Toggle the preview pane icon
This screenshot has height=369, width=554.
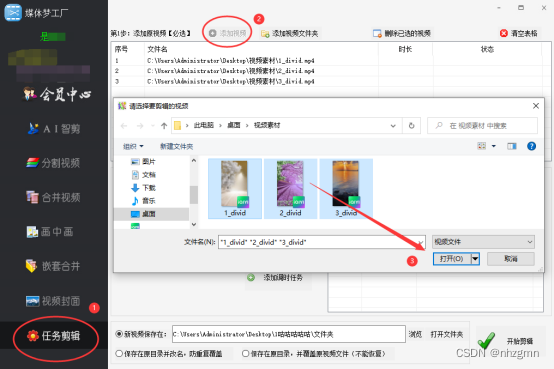512,146
